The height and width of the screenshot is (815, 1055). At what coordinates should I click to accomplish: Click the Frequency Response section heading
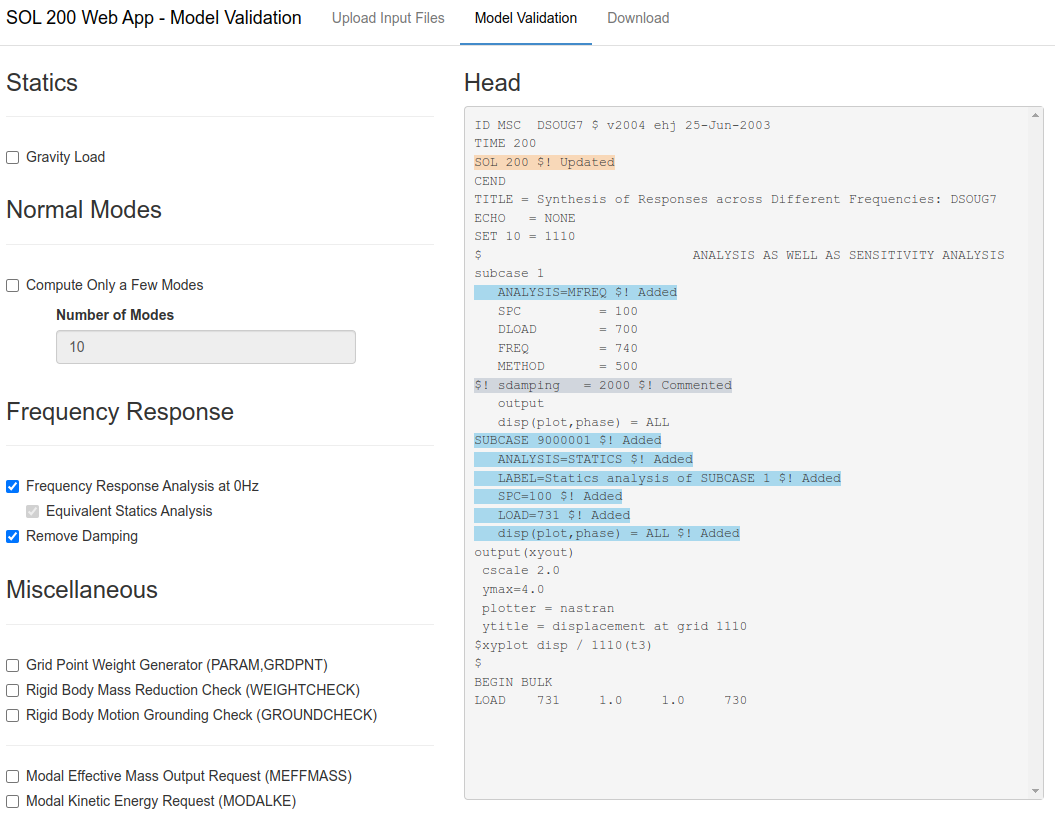click(120, 411)
